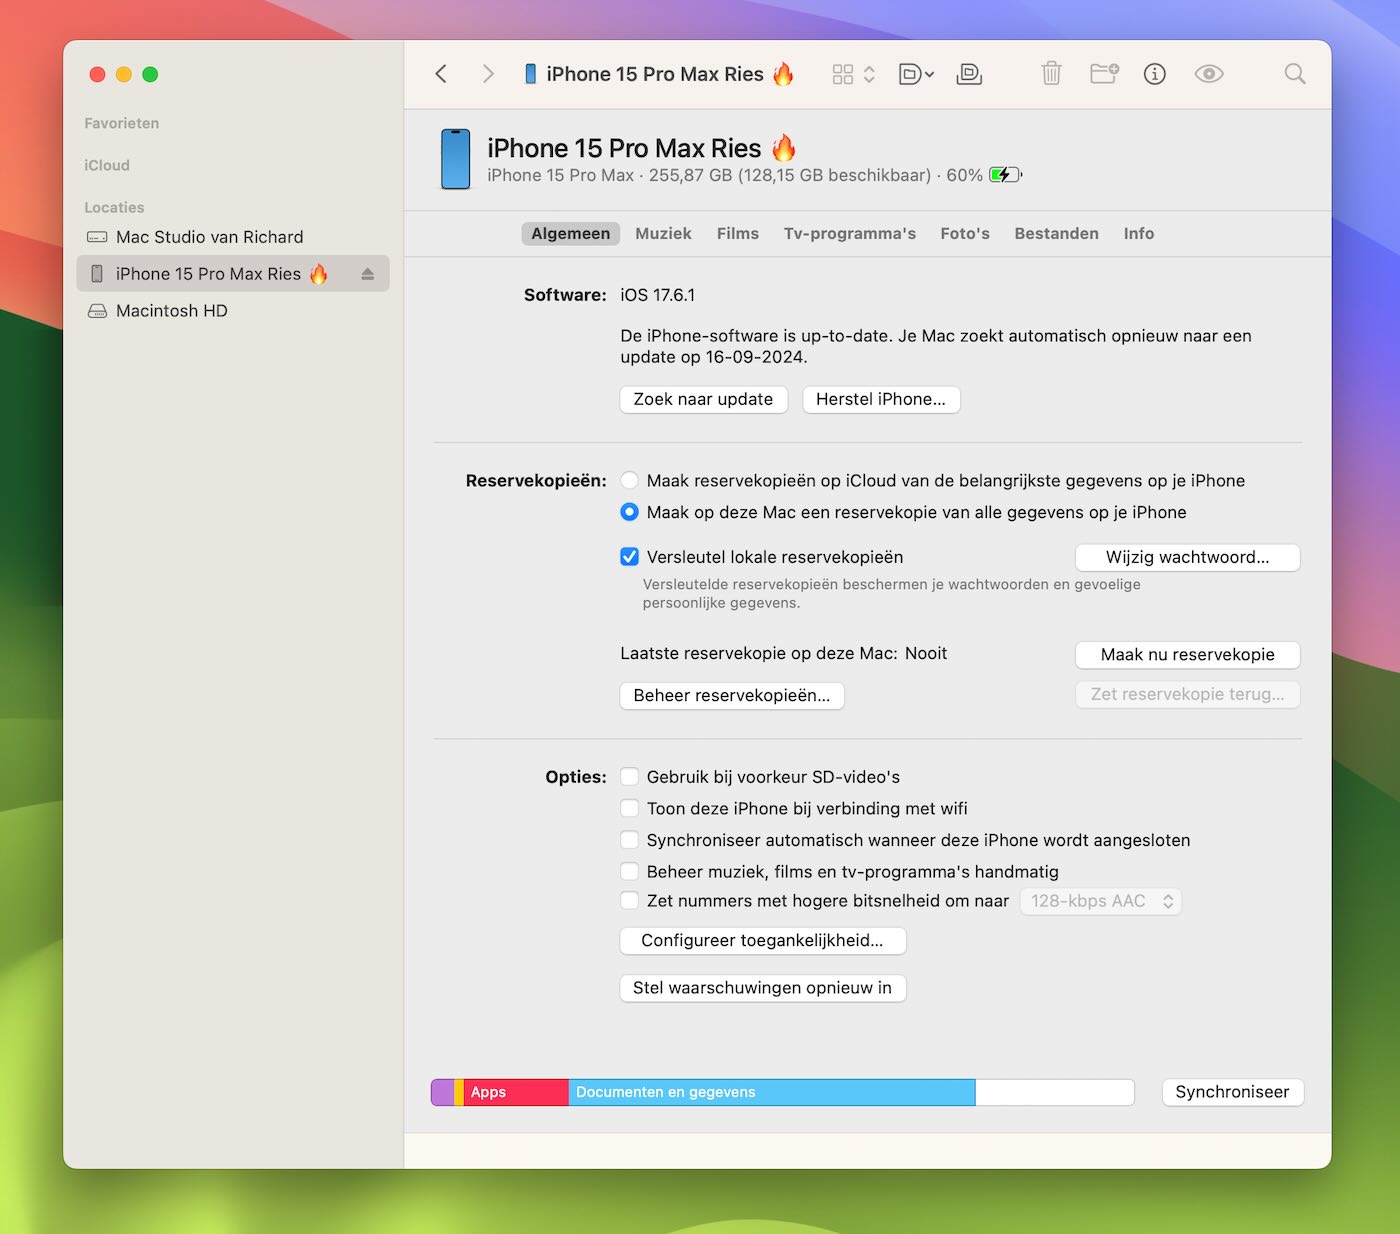Click the new folder toolbar icon
Viewport: 1400px width, 1234px height.
tap(1103, 74)
